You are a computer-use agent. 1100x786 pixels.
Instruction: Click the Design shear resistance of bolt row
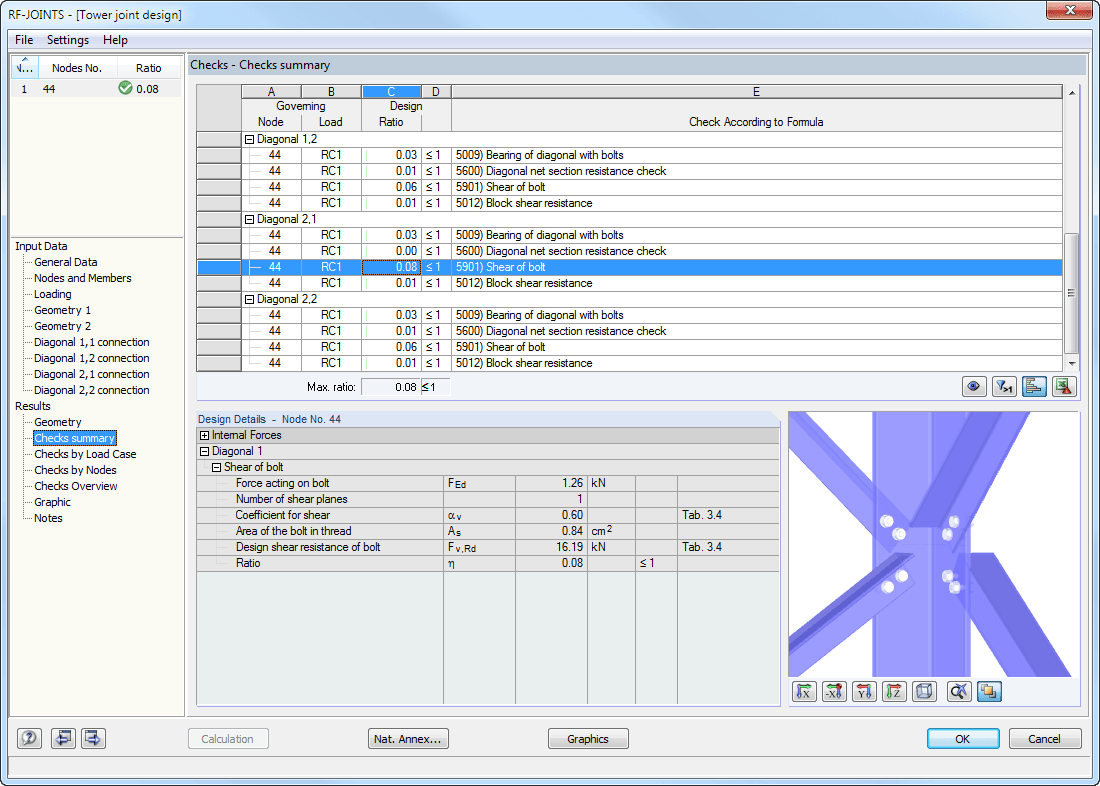488,547
